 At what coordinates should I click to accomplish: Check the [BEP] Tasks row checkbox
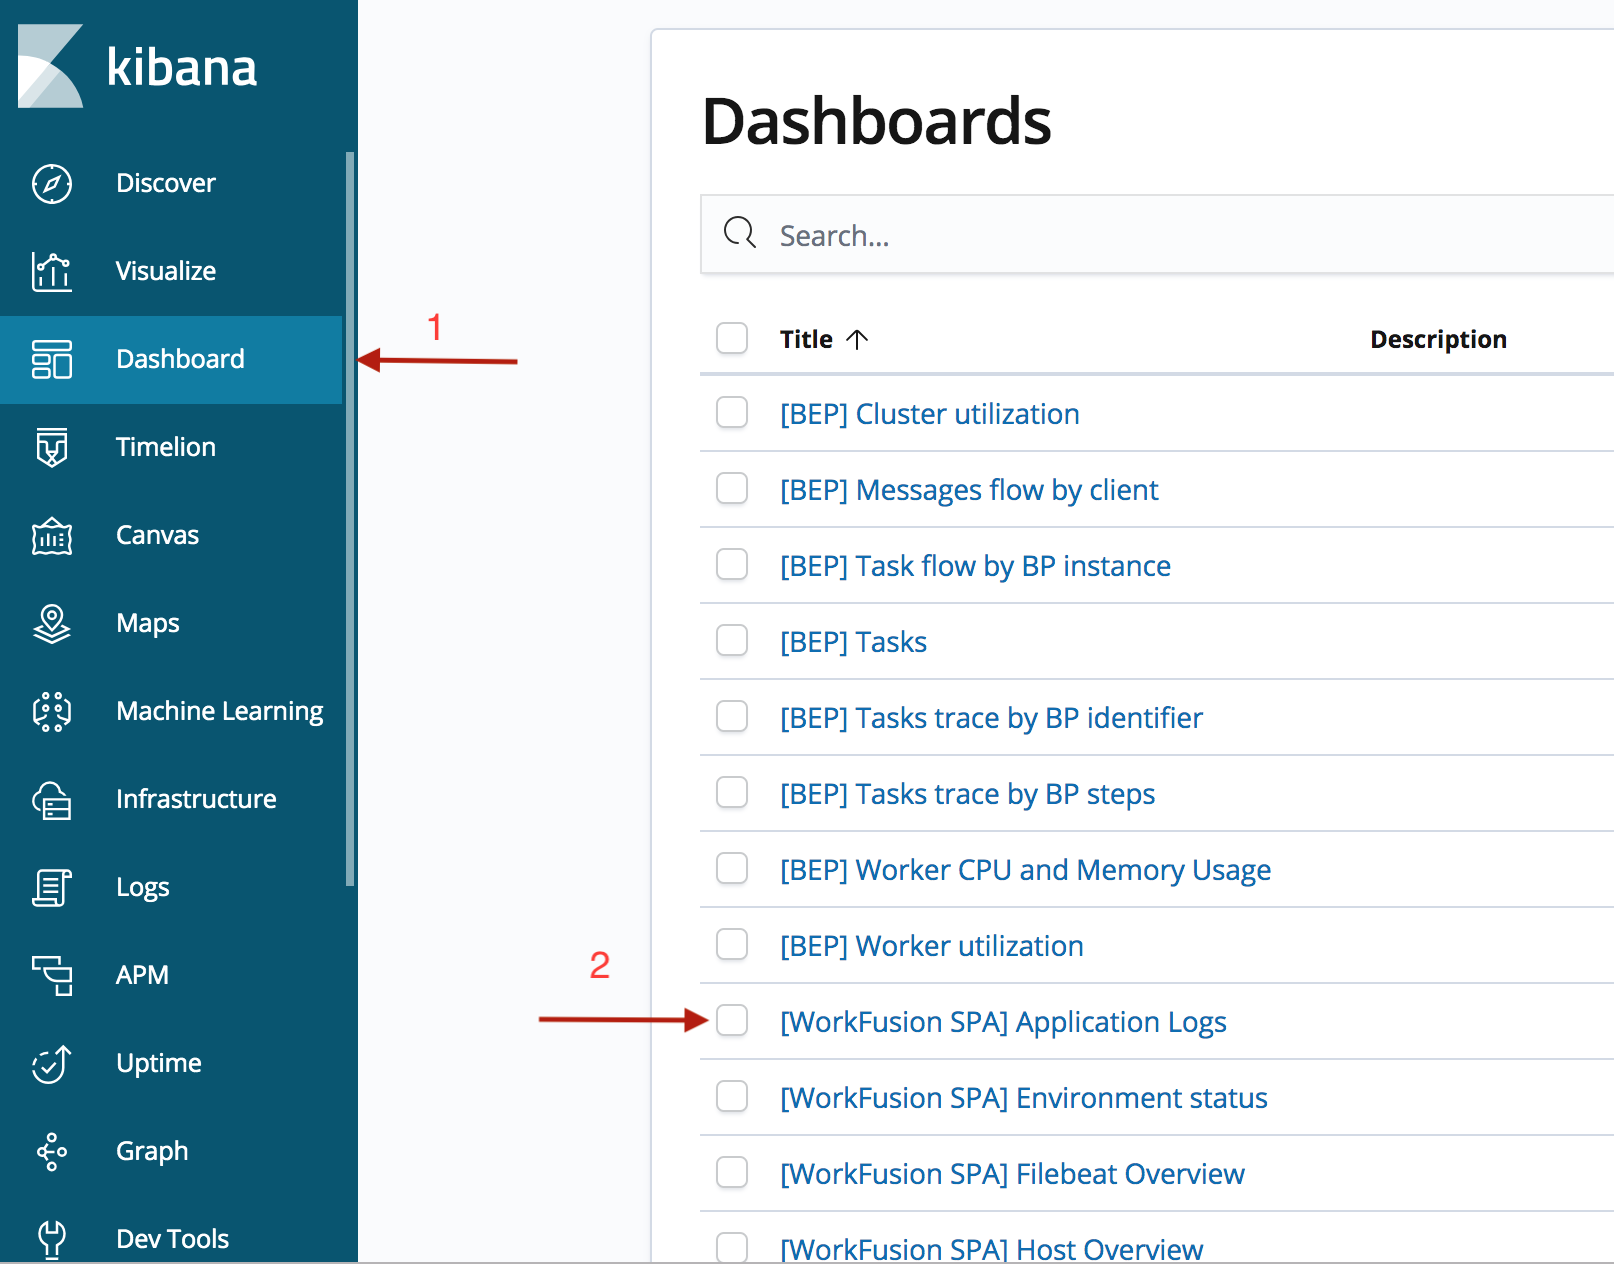[732, 640]
